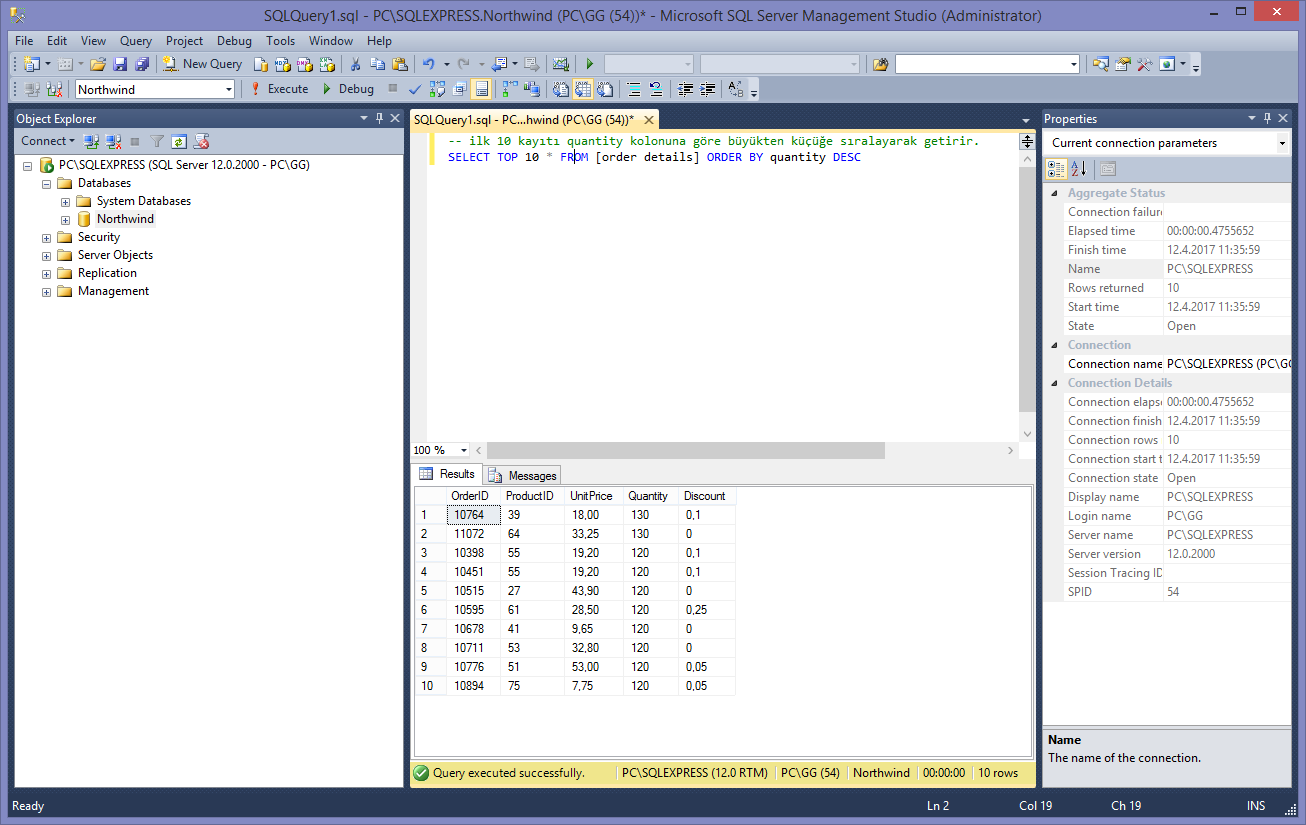
Task: Open the Tools menu
Action: click(280, 41)
